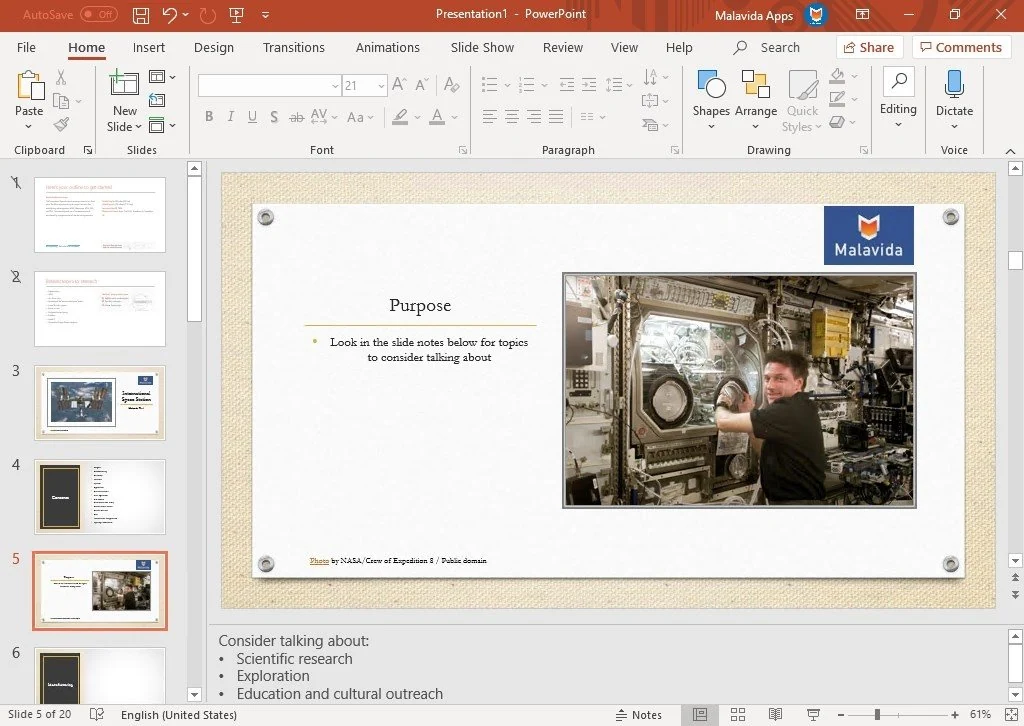The width and height of the screenshot is (1024, 726).
Task: Increase font size with larger A icon
Action: (399, 84)
